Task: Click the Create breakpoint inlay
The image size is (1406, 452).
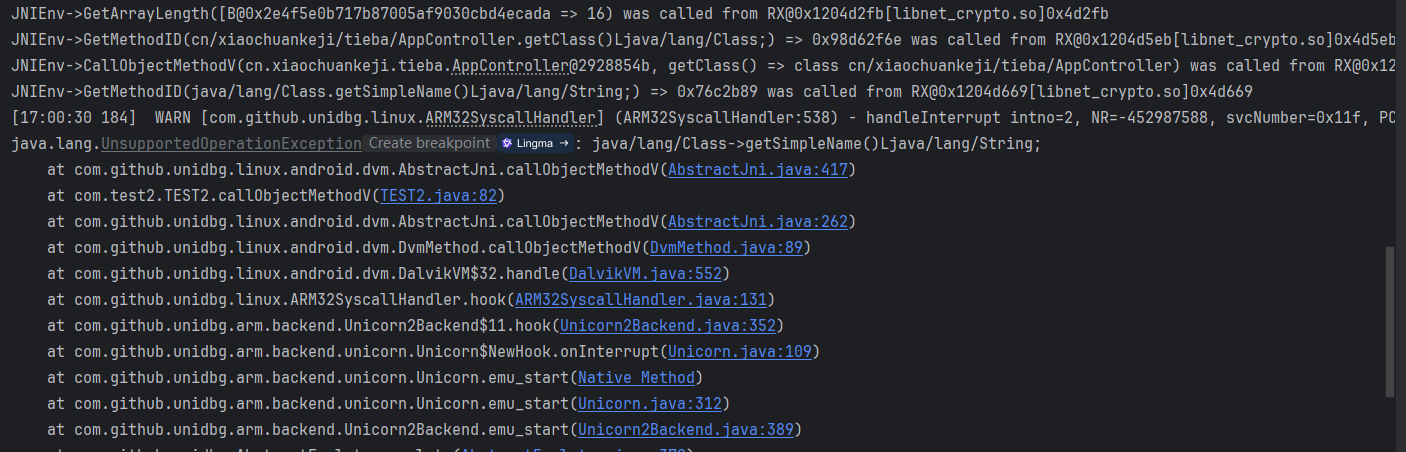Action: (429, 143)
